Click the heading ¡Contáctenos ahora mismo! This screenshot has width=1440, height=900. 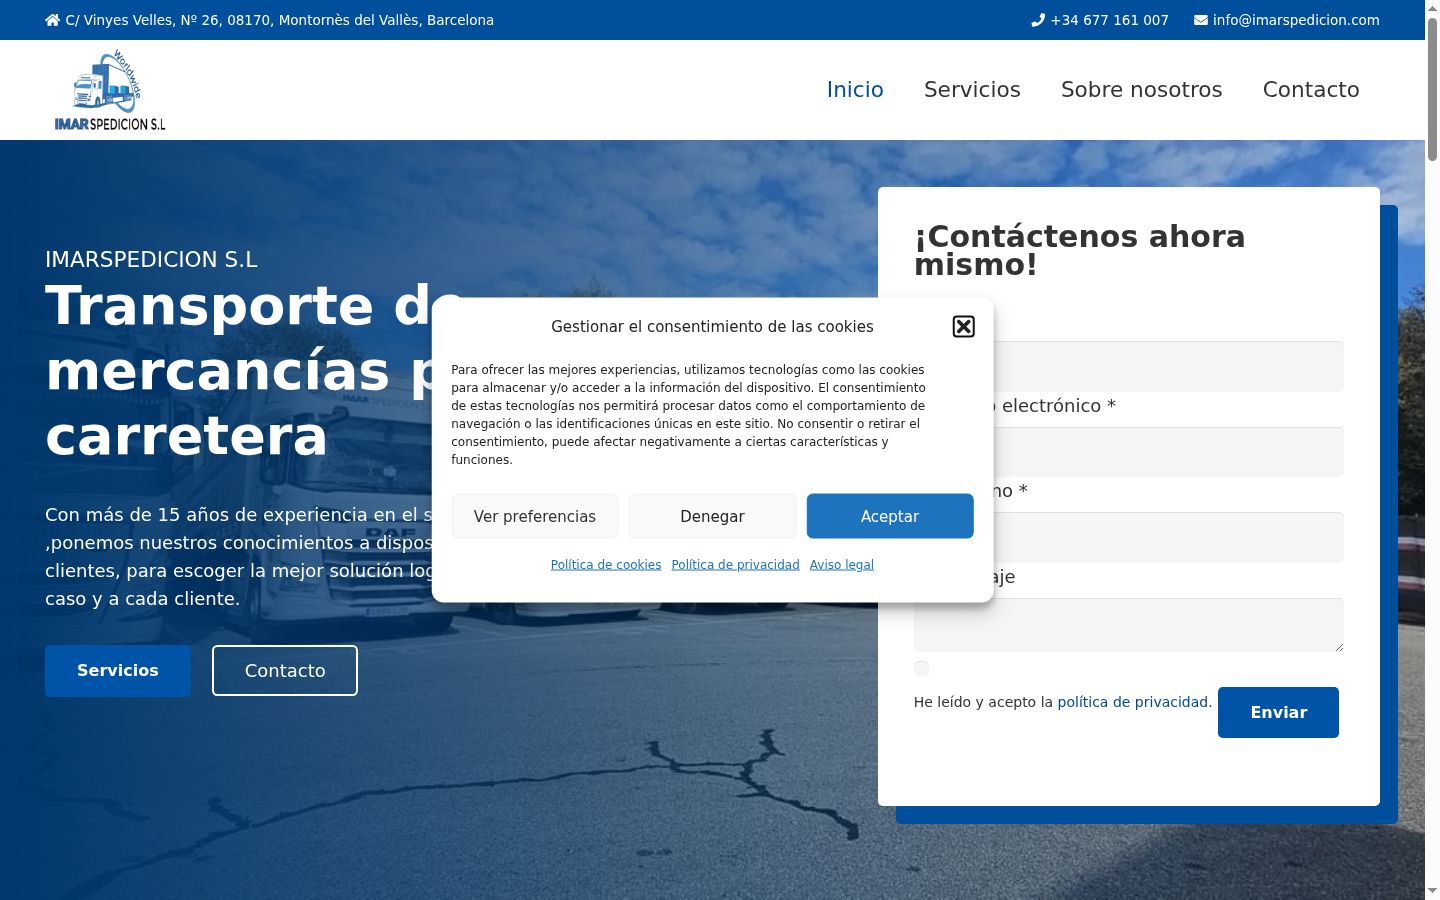pos(1080,250)
